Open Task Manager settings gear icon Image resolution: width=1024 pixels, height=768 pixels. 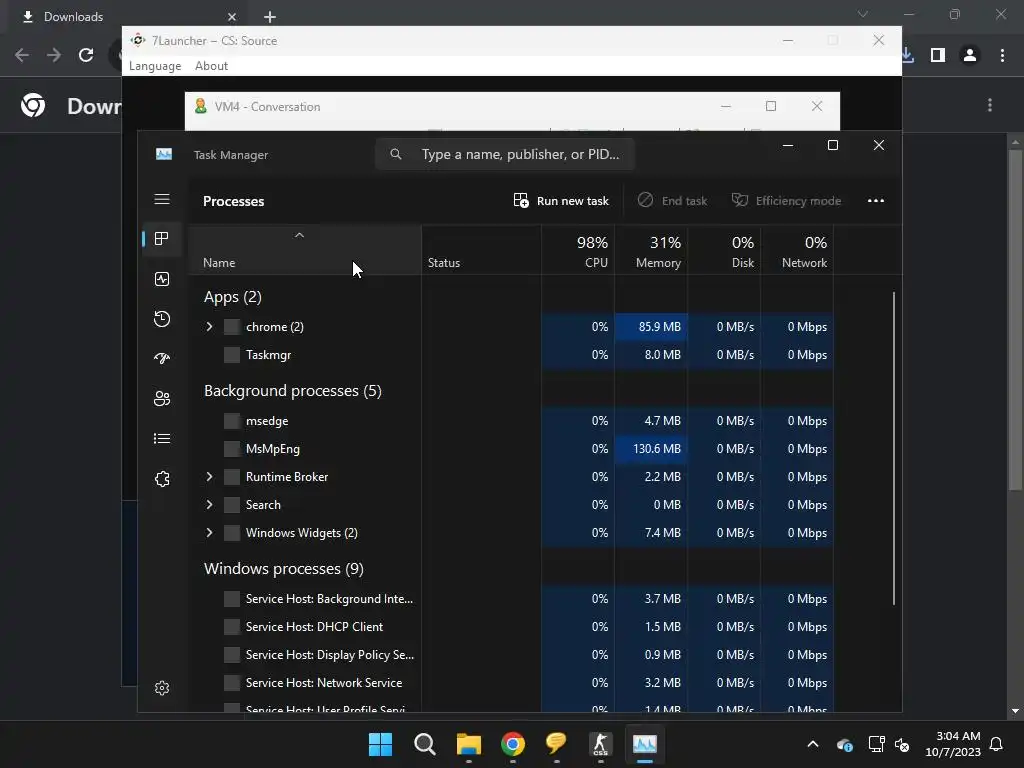[162, 688]
